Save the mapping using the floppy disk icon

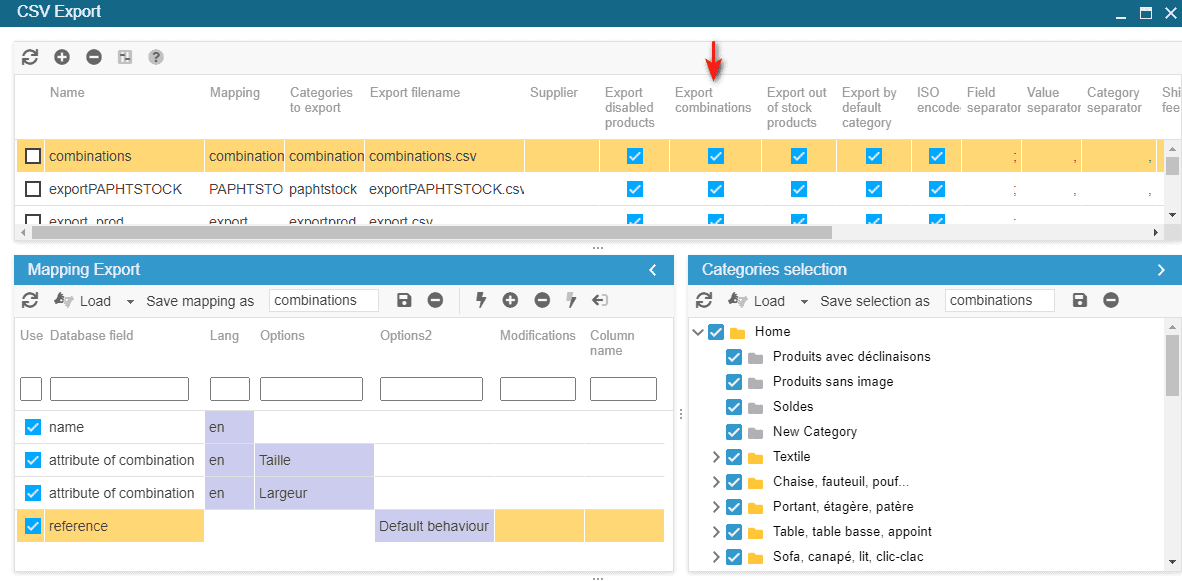point(404,301)
